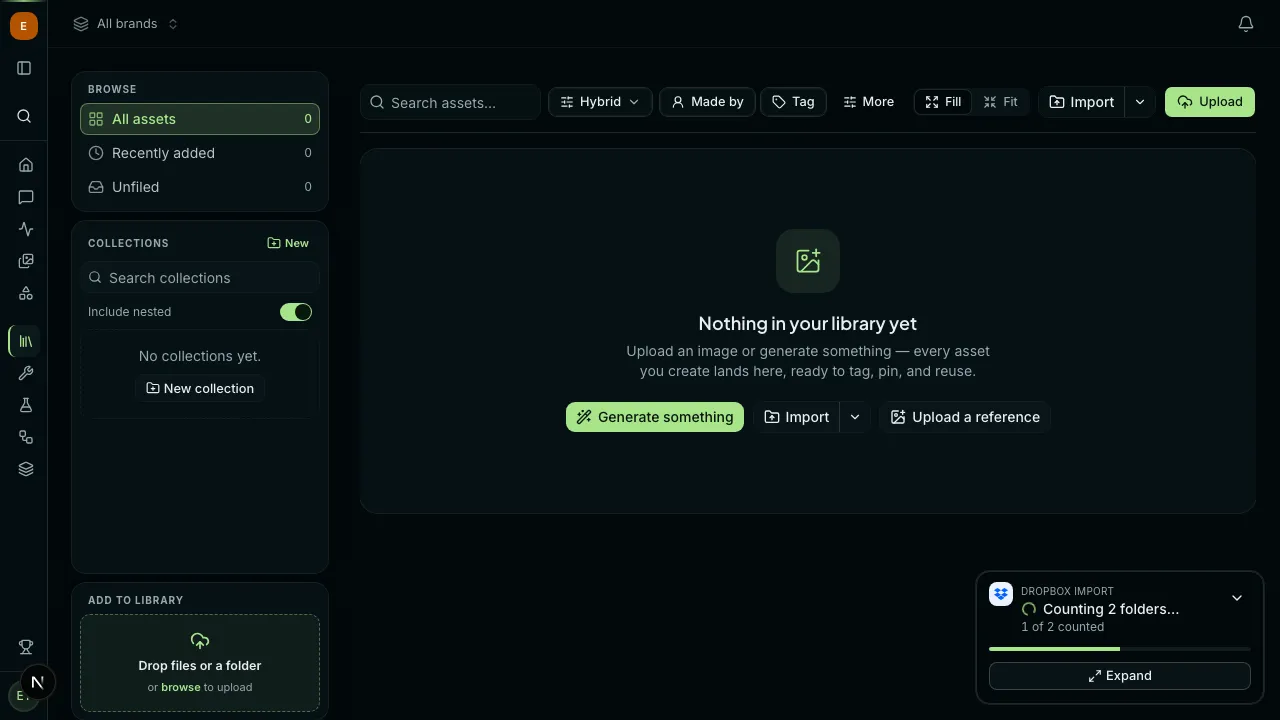Click the orange E workspace avatar
1280x720 pixels.
[x=24, y=26]
